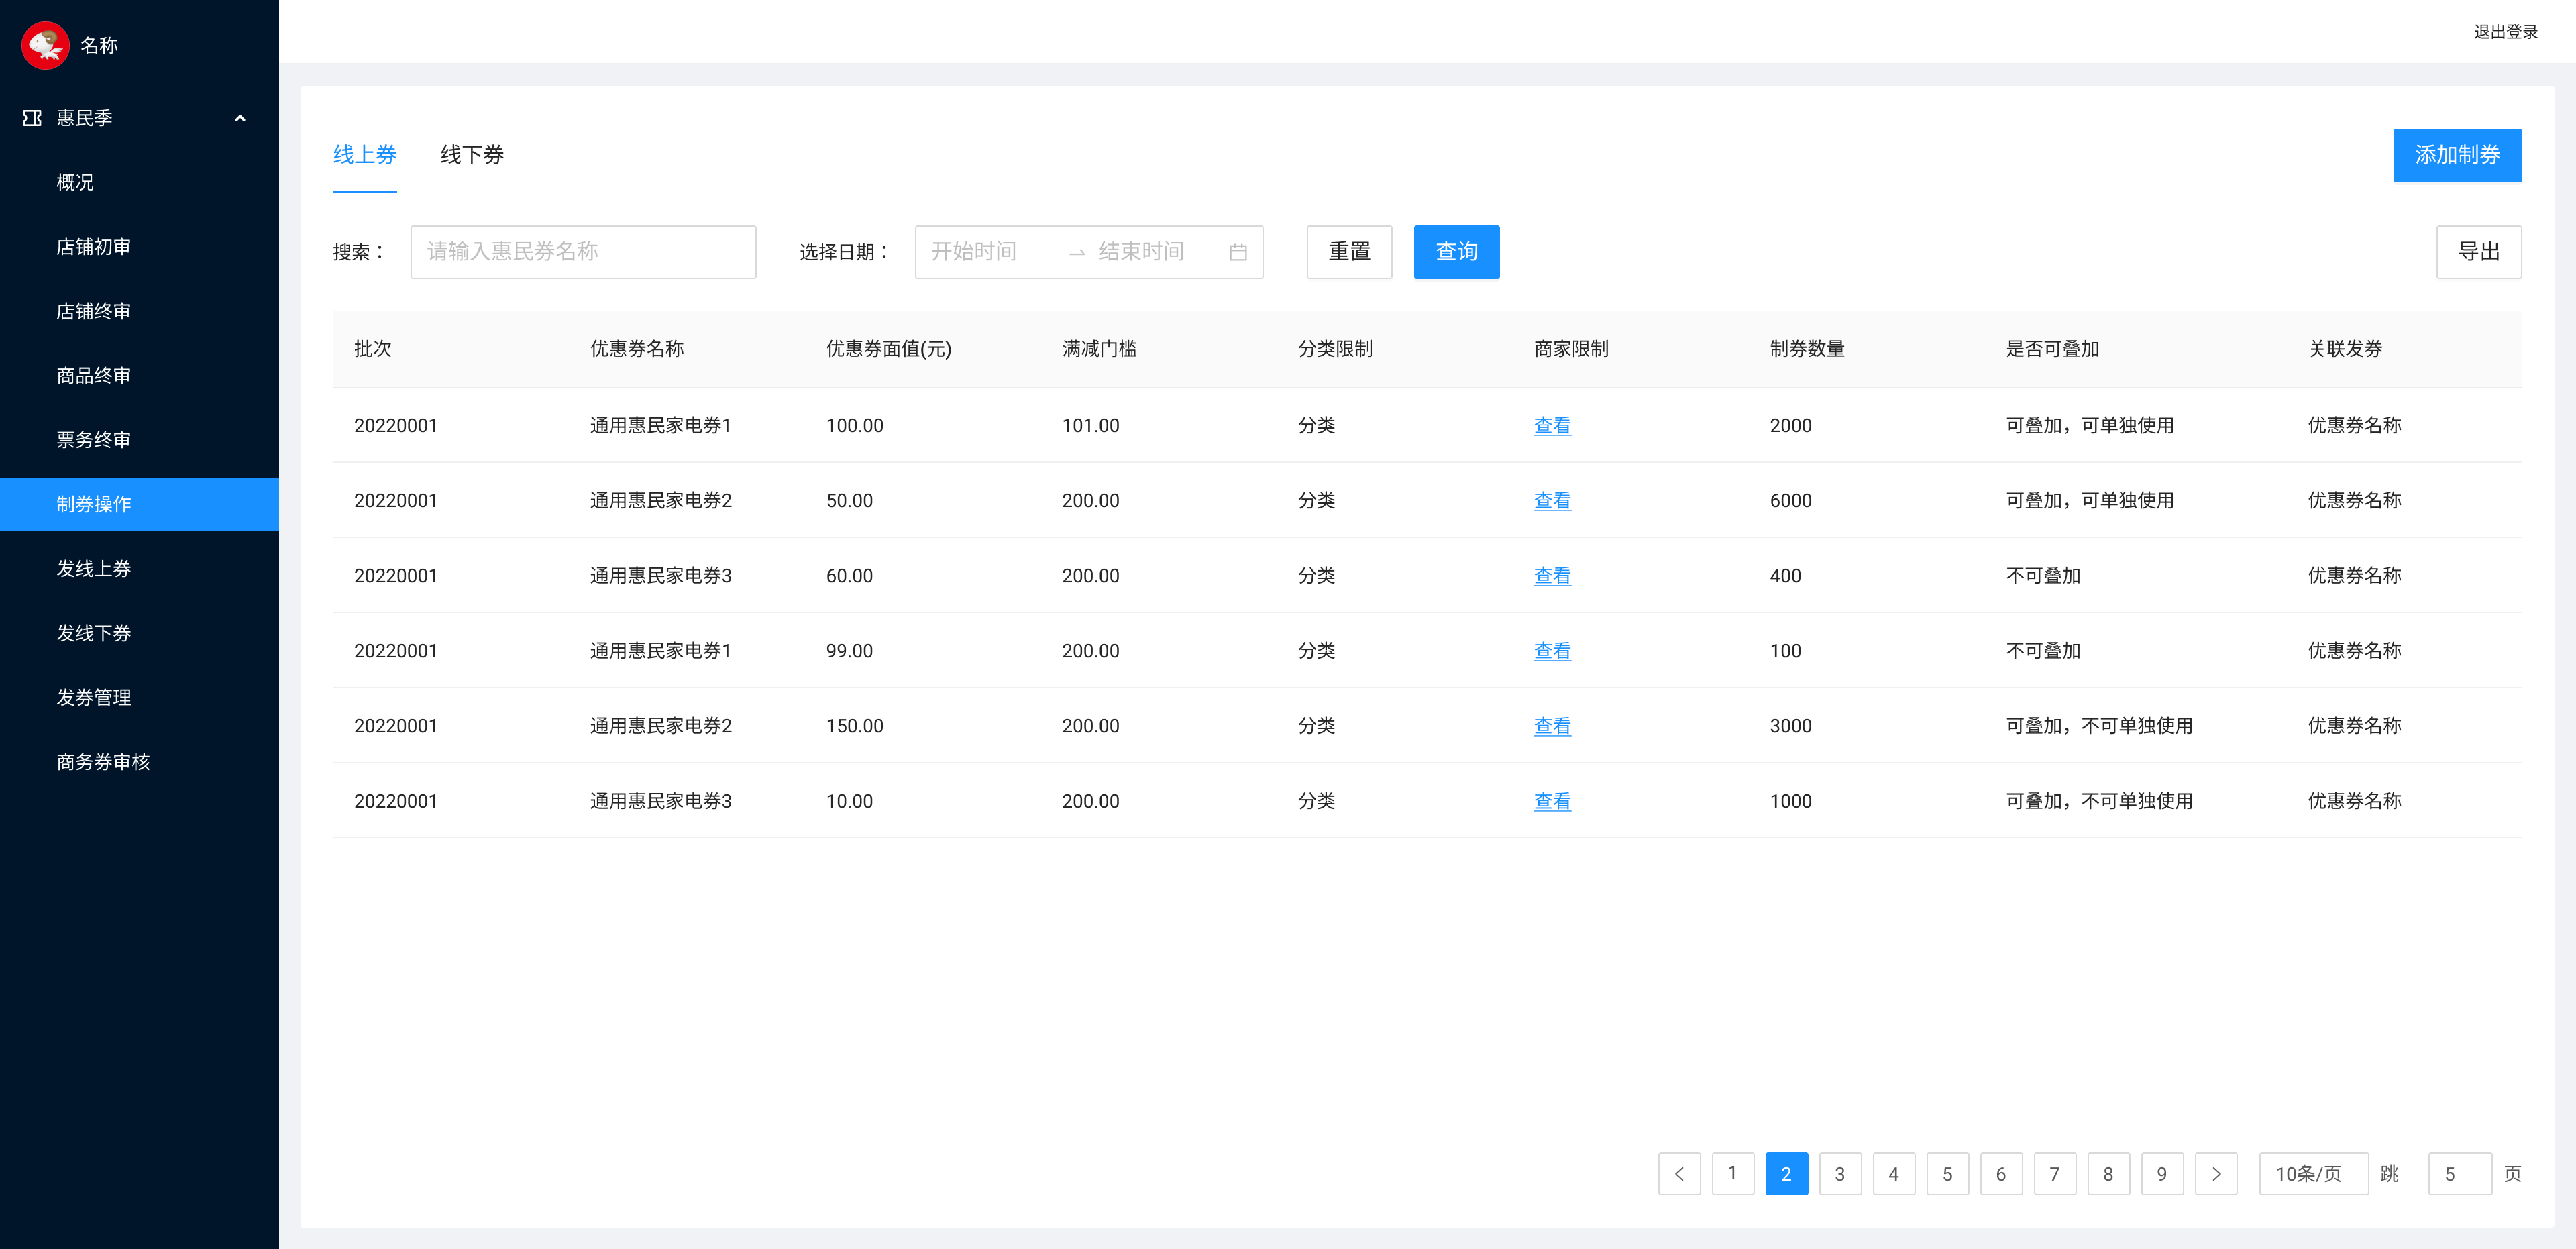2576x1249 pixels.
Task: Select 制券操作 in sidebar
Action: [139, 504]
